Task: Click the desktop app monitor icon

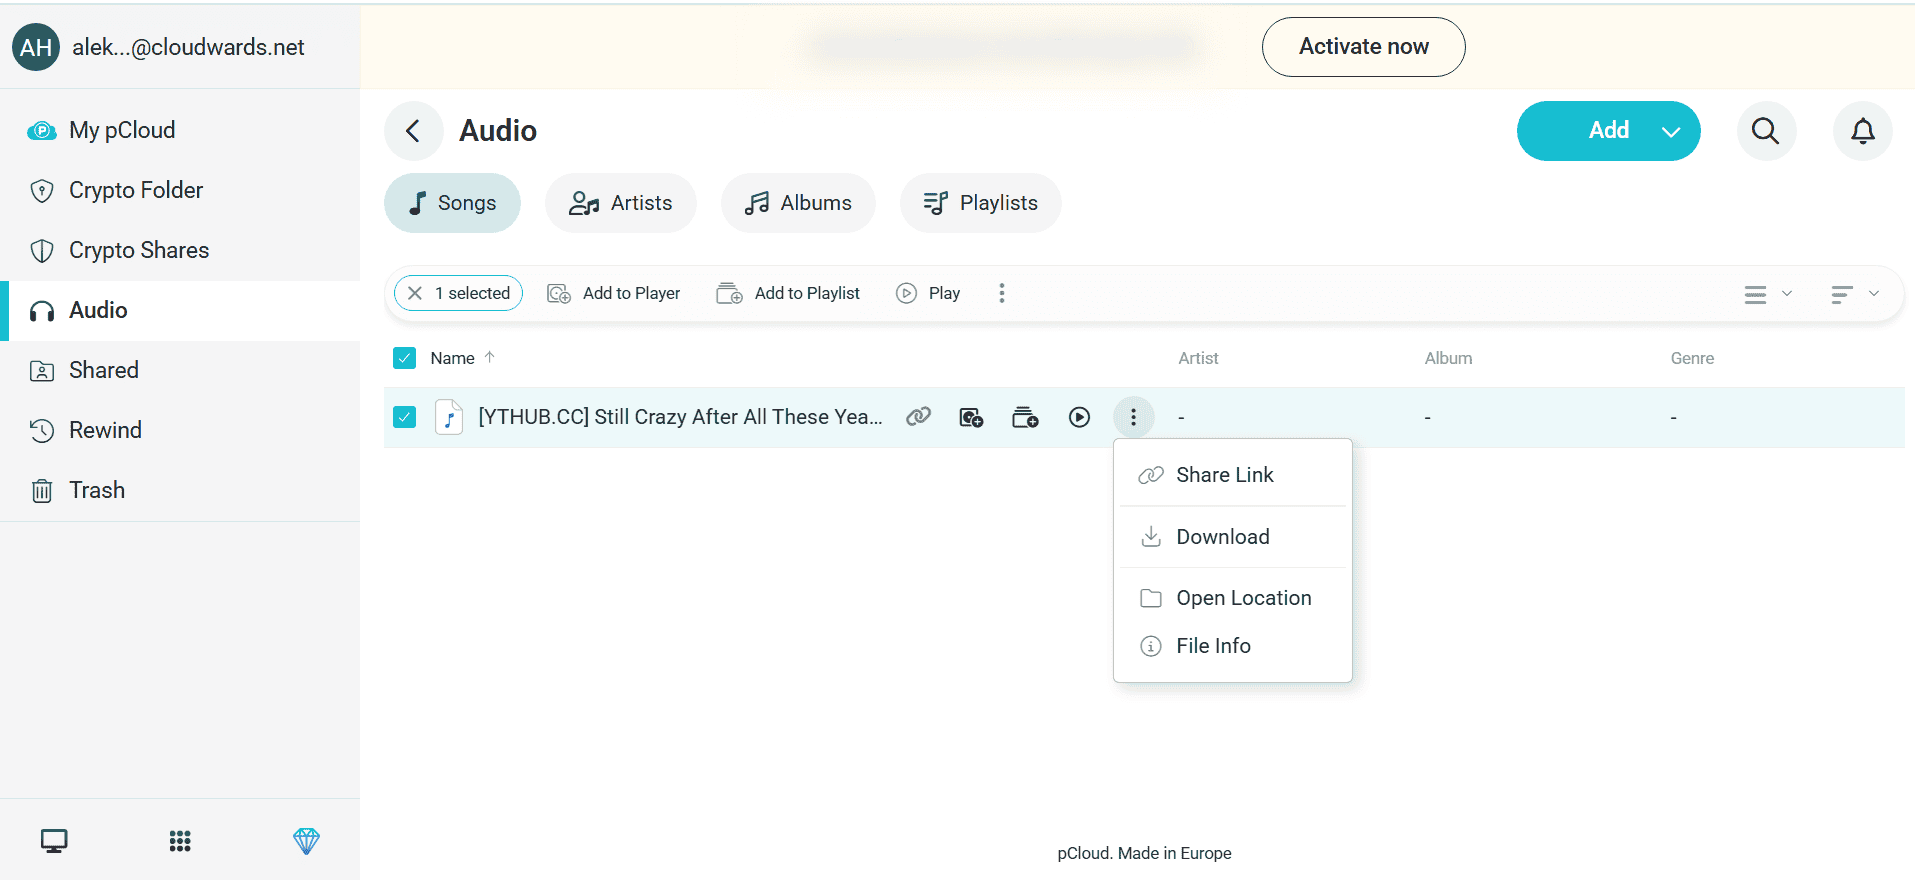Action: [54, 841]
